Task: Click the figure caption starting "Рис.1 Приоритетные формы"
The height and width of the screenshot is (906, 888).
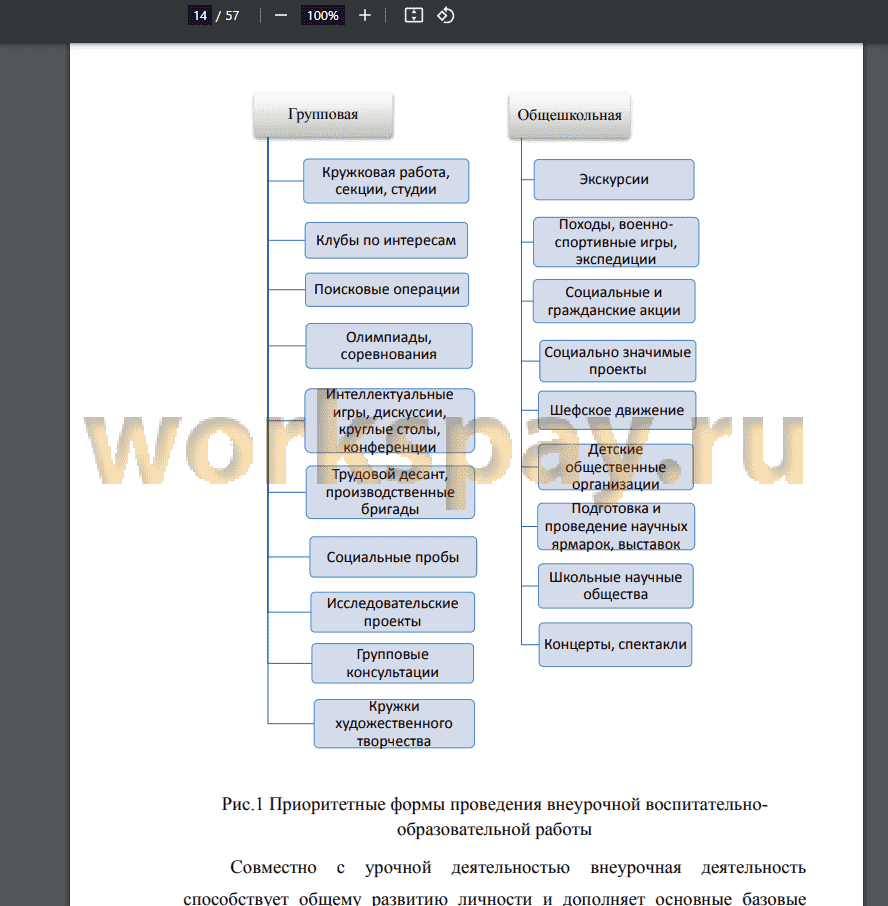Action: pyautogui.click(x=495, y=816)
